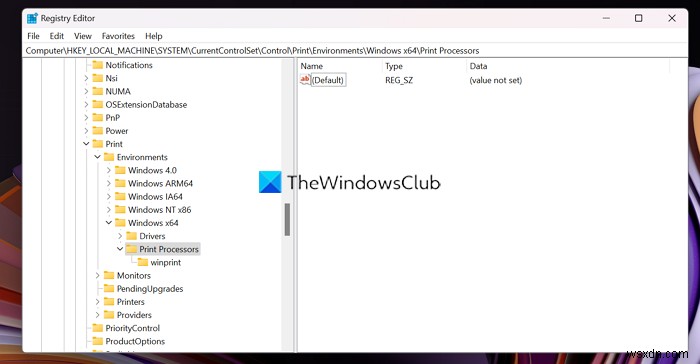This screenshot has height=364, width=700.
Task: Select the Windows IA64 folder icon
Action: tap(120, 197)
